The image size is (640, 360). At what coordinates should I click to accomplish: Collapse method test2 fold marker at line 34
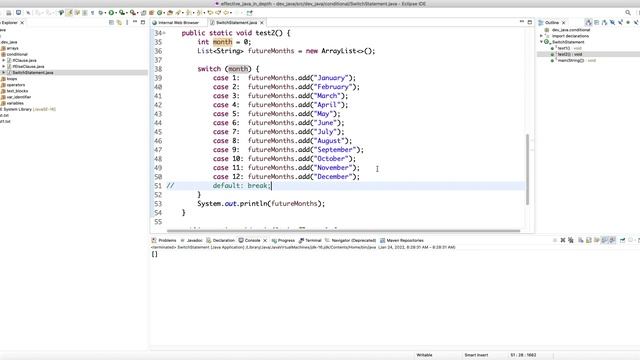pyautogui.click(x=164, y=33)
